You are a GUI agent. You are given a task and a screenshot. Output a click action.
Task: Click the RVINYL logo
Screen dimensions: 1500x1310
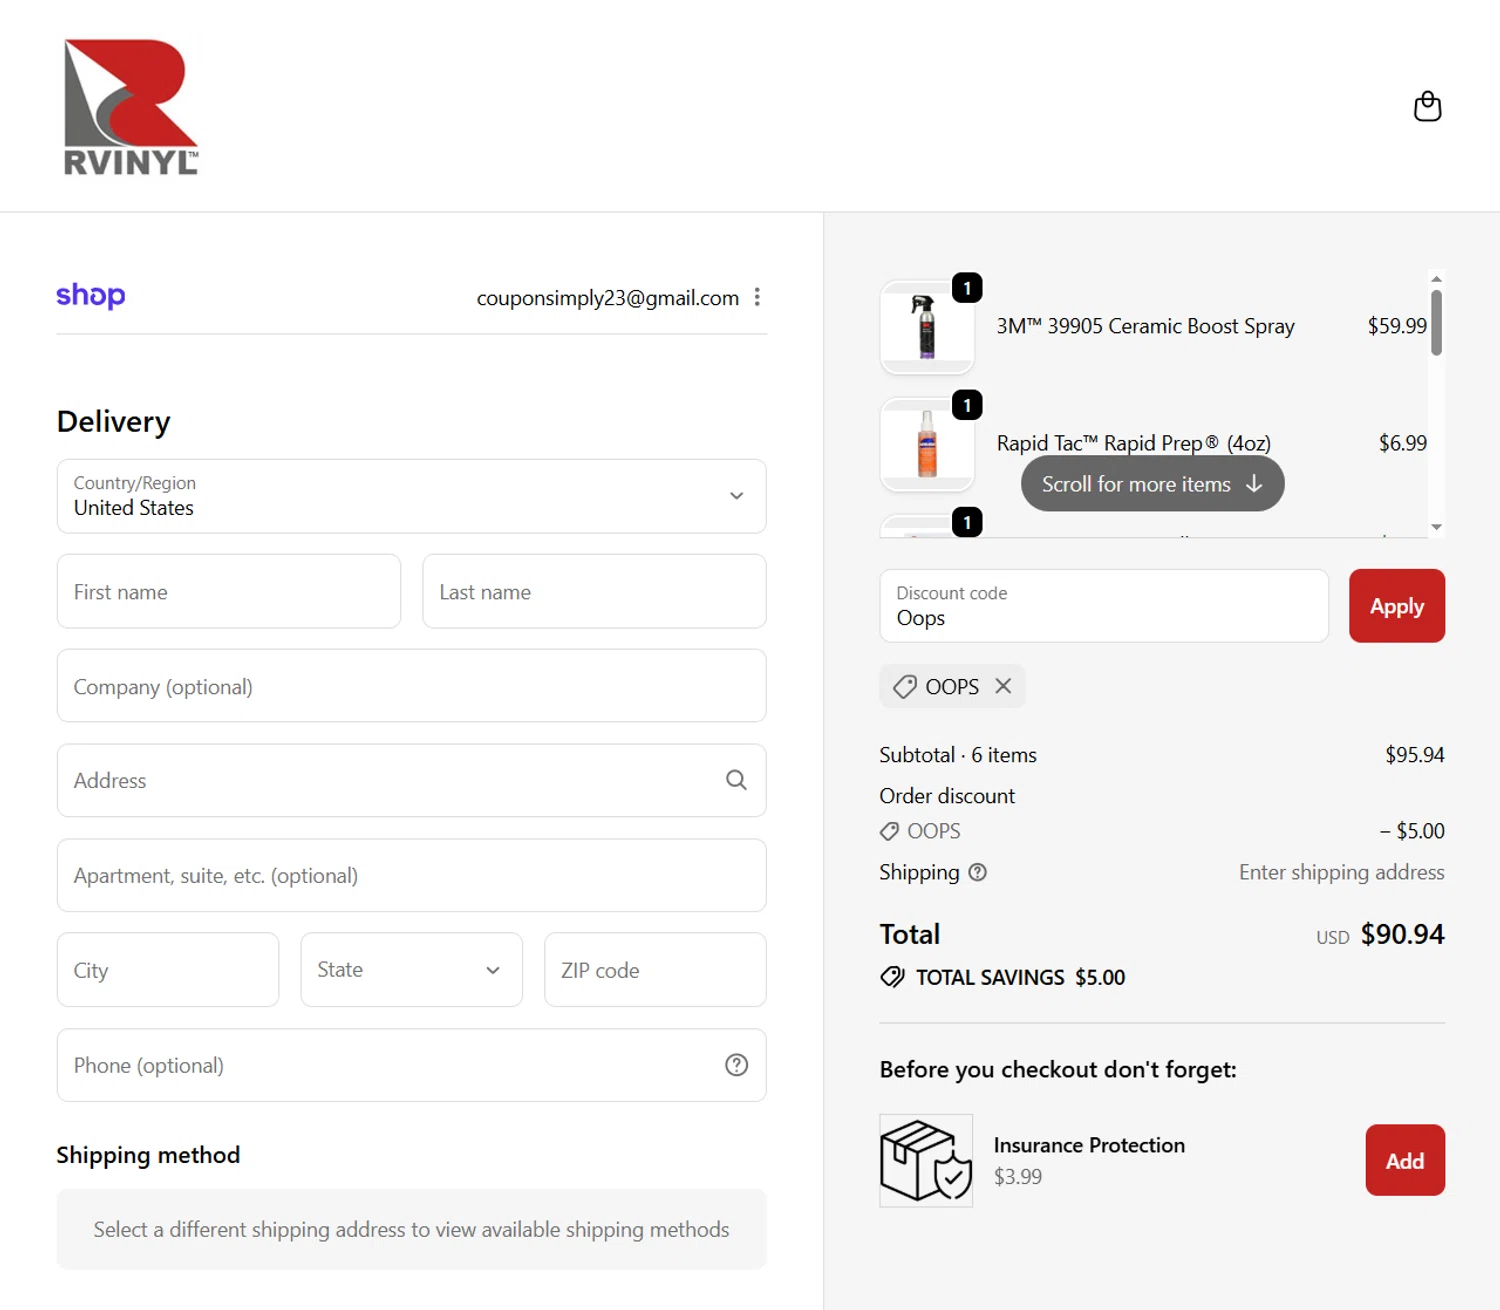click(131, 107)
